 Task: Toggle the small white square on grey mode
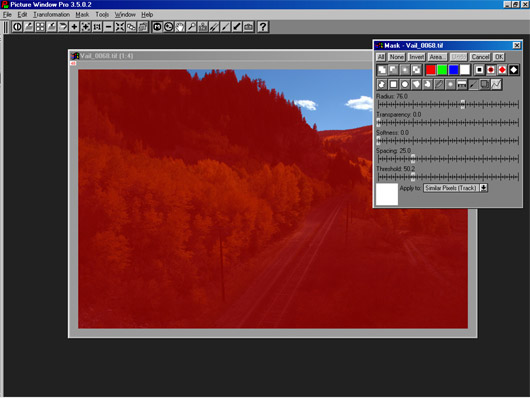coord(405,70)
